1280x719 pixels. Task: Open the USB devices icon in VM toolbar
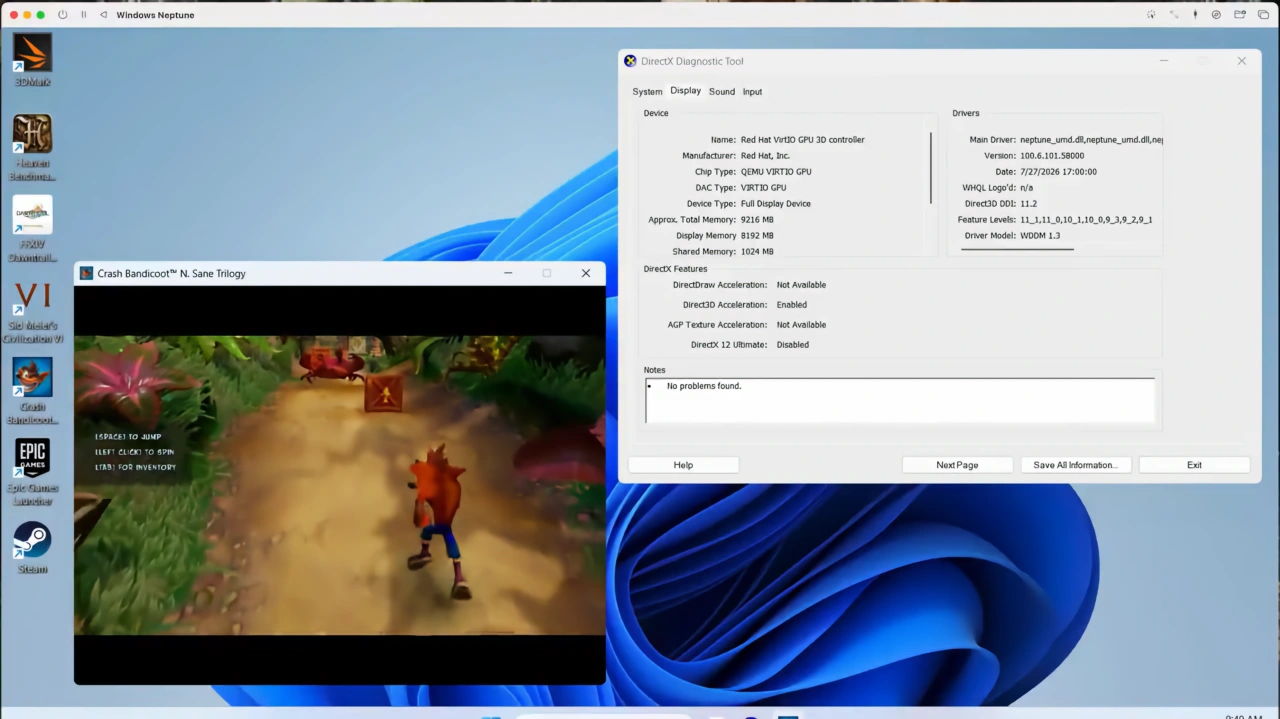pyautogui.click(x=1195, y=15)
